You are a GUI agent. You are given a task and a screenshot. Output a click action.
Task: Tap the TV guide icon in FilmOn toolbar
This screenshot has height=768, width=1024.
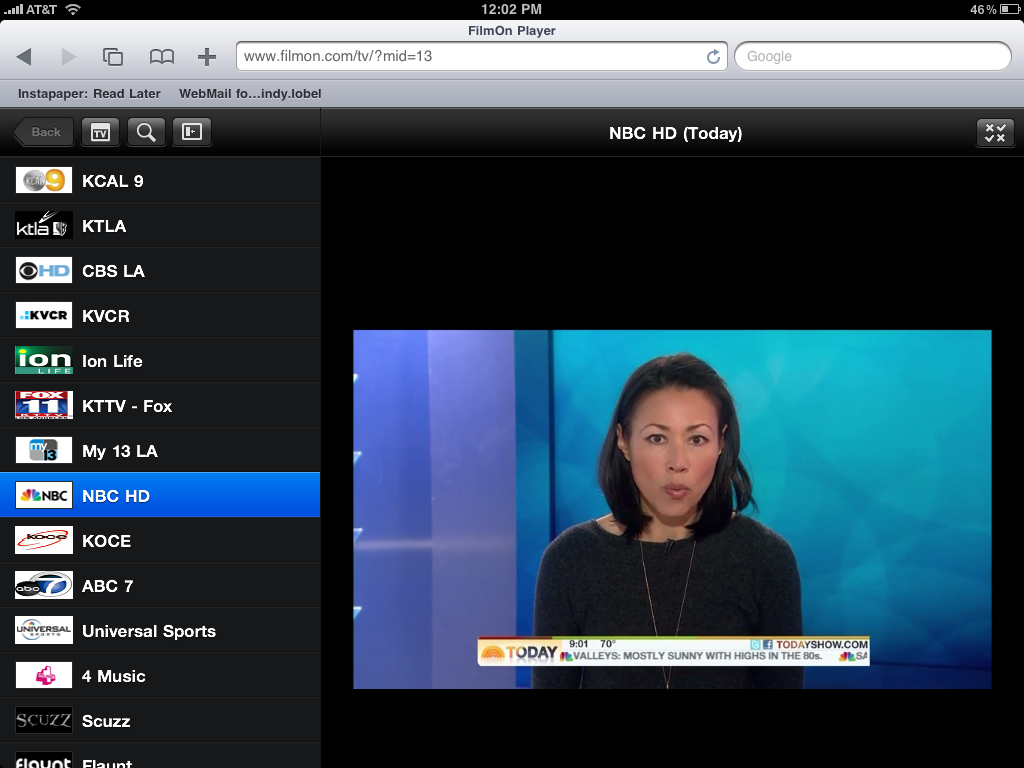tap(100, 132)
